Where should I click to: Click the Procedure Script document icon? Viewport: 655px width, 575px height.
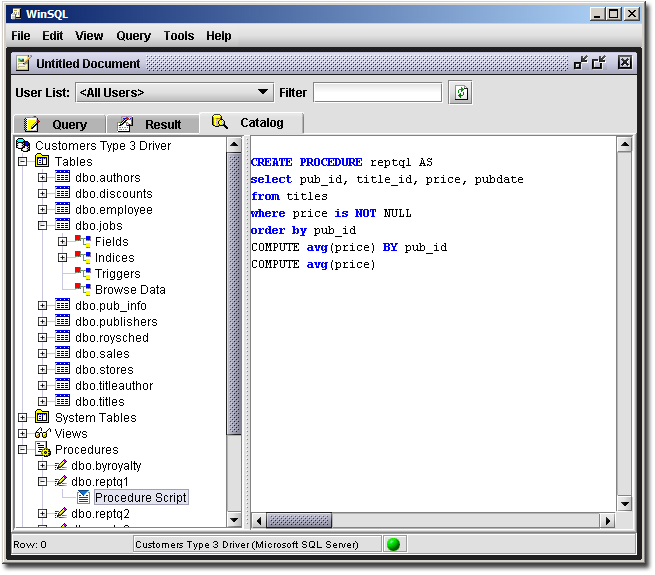83,497
